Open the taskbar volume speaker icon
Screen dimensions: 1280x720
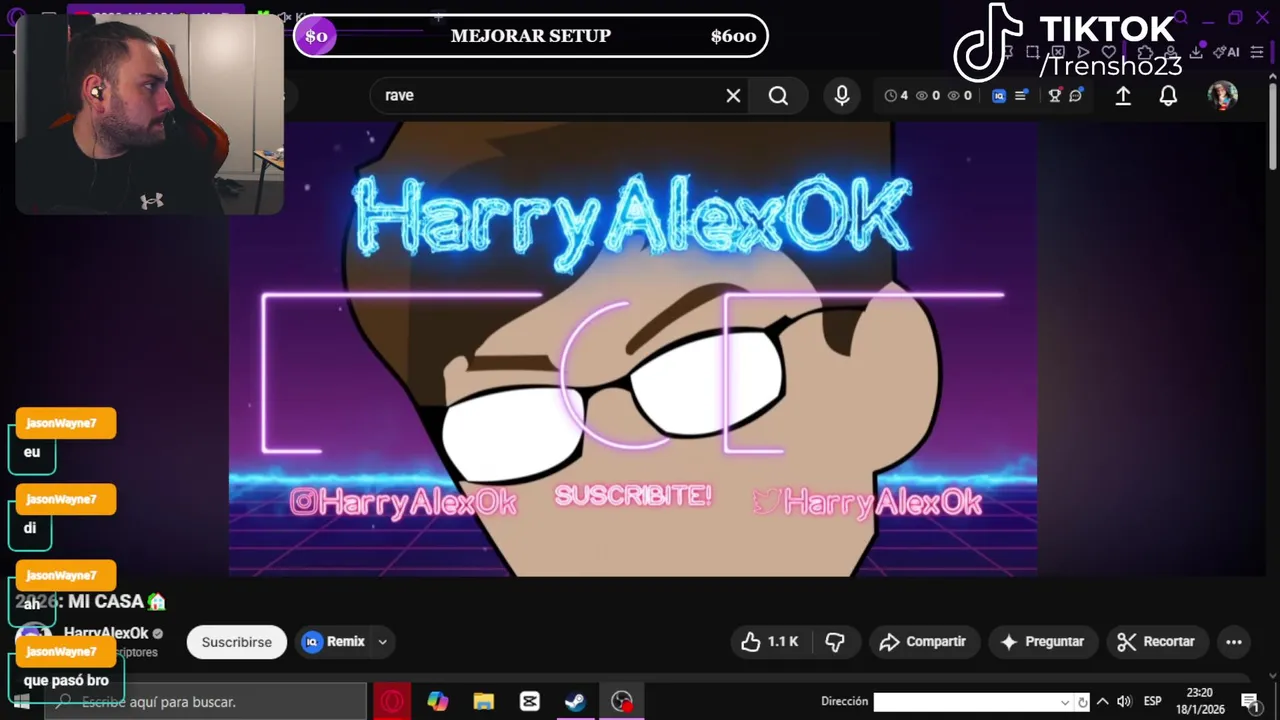point(1124,702)
